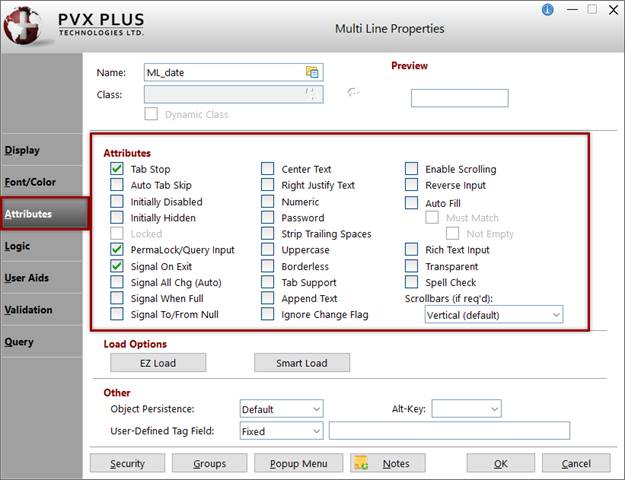
Task: Enable the Password checkbox
Action: coord(267,218)
